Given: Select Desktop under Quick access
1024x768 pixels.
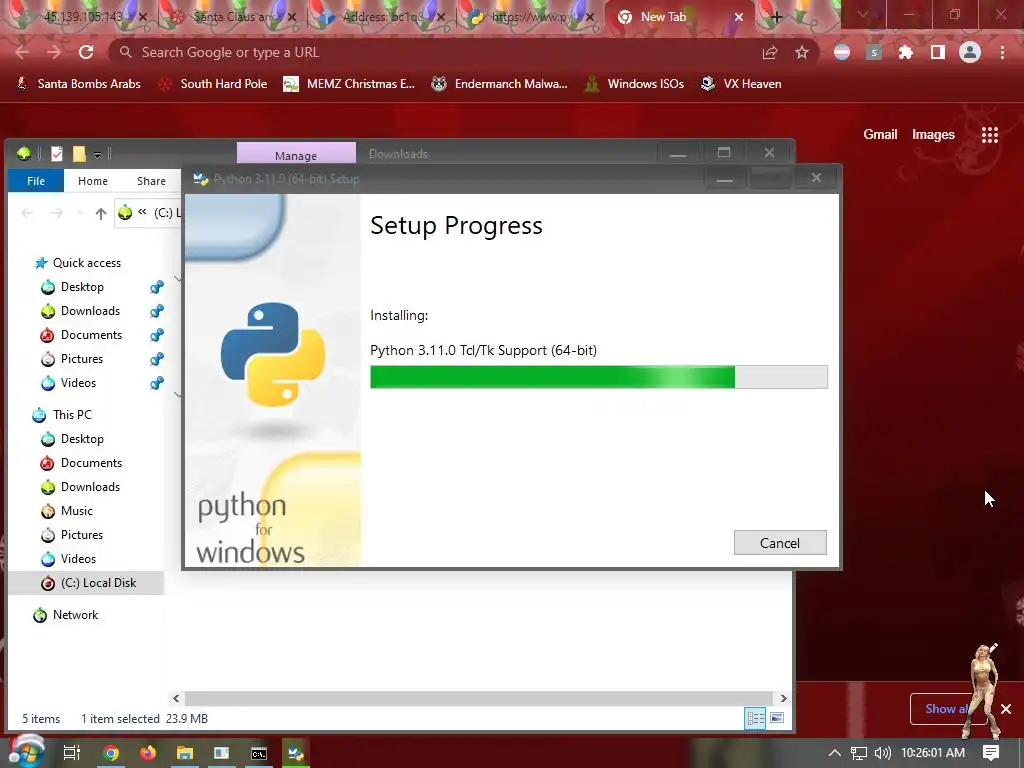Looking at the screenshot, I should coord(82,287).
